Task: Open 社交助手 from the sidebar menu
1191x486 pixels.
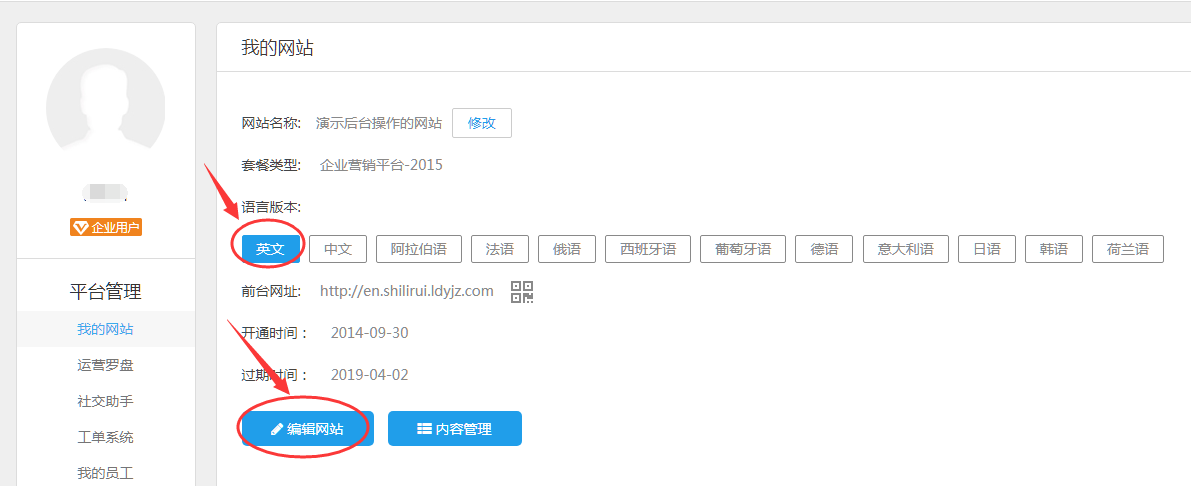Action: pos(105,401)
